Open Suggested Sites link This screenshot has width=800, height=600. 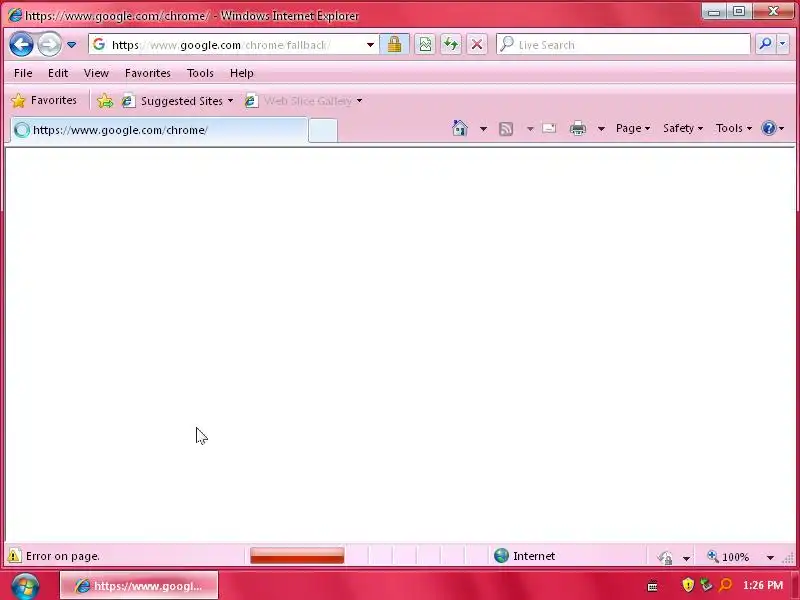pyautogui.click(x=176, y=101)
